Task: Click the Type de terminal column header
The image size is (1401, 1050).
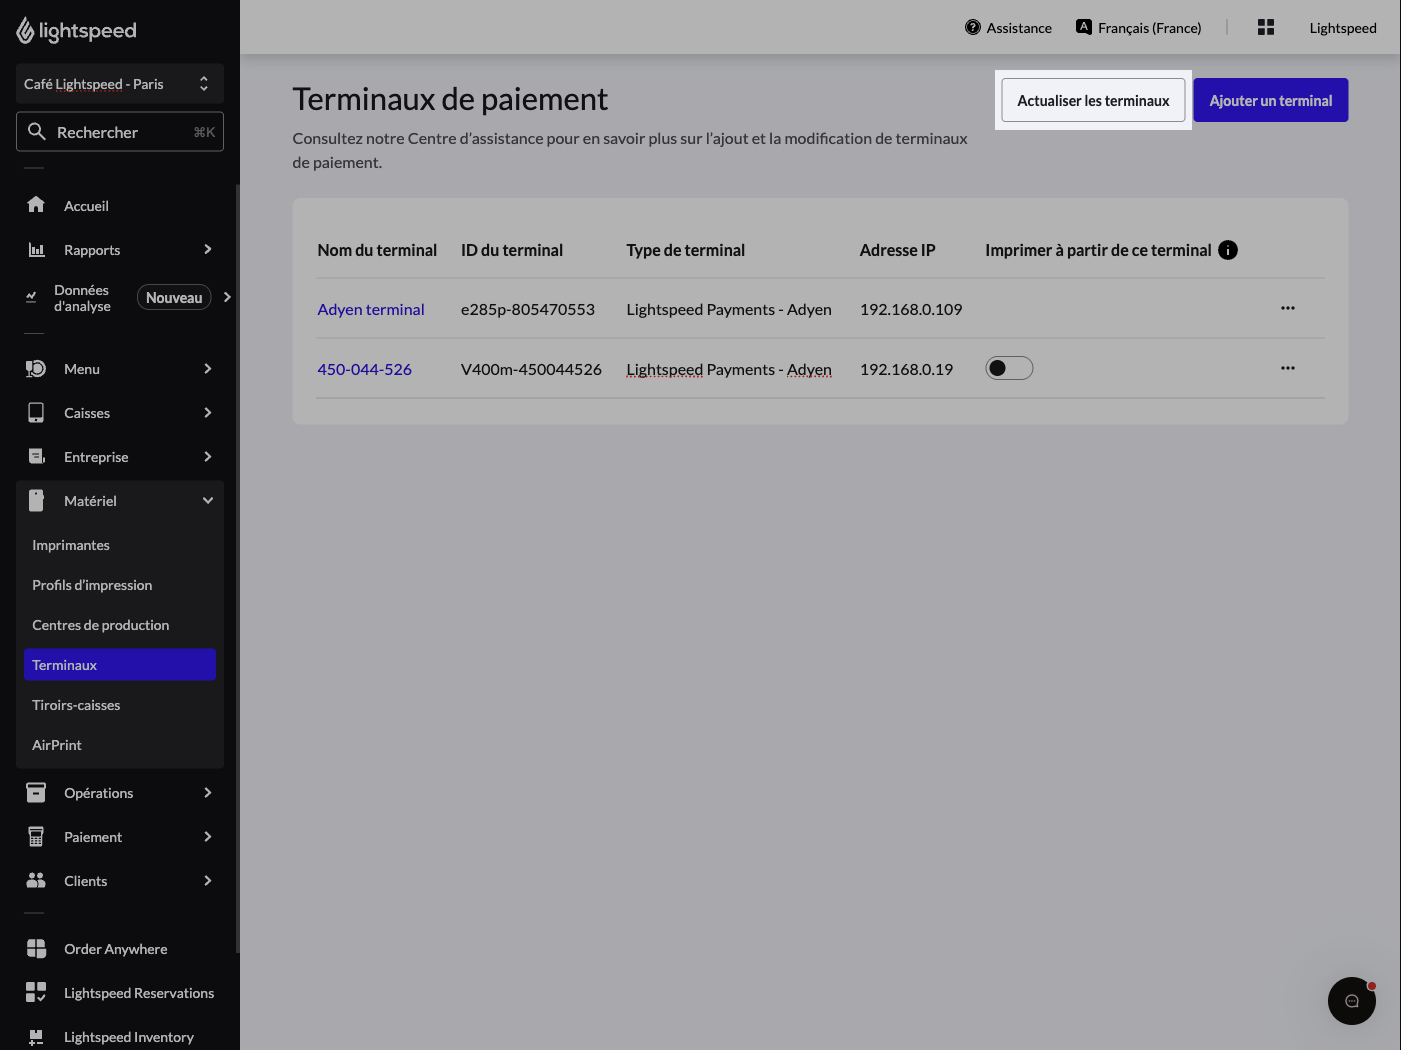Action: point(686,250)
